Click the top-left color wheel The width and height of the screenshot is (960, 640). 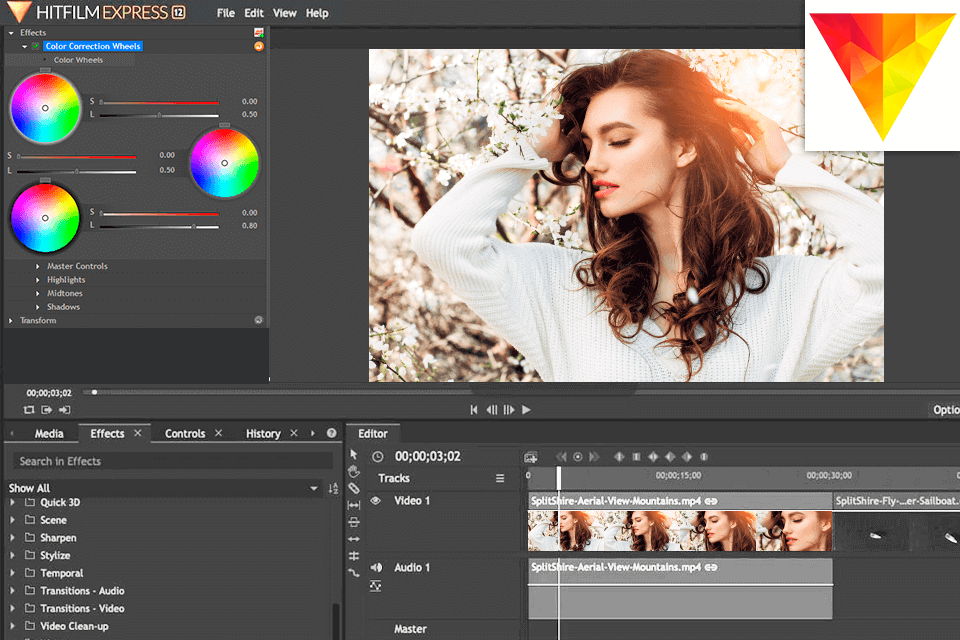pyautogui.click(x=45, y=108)
